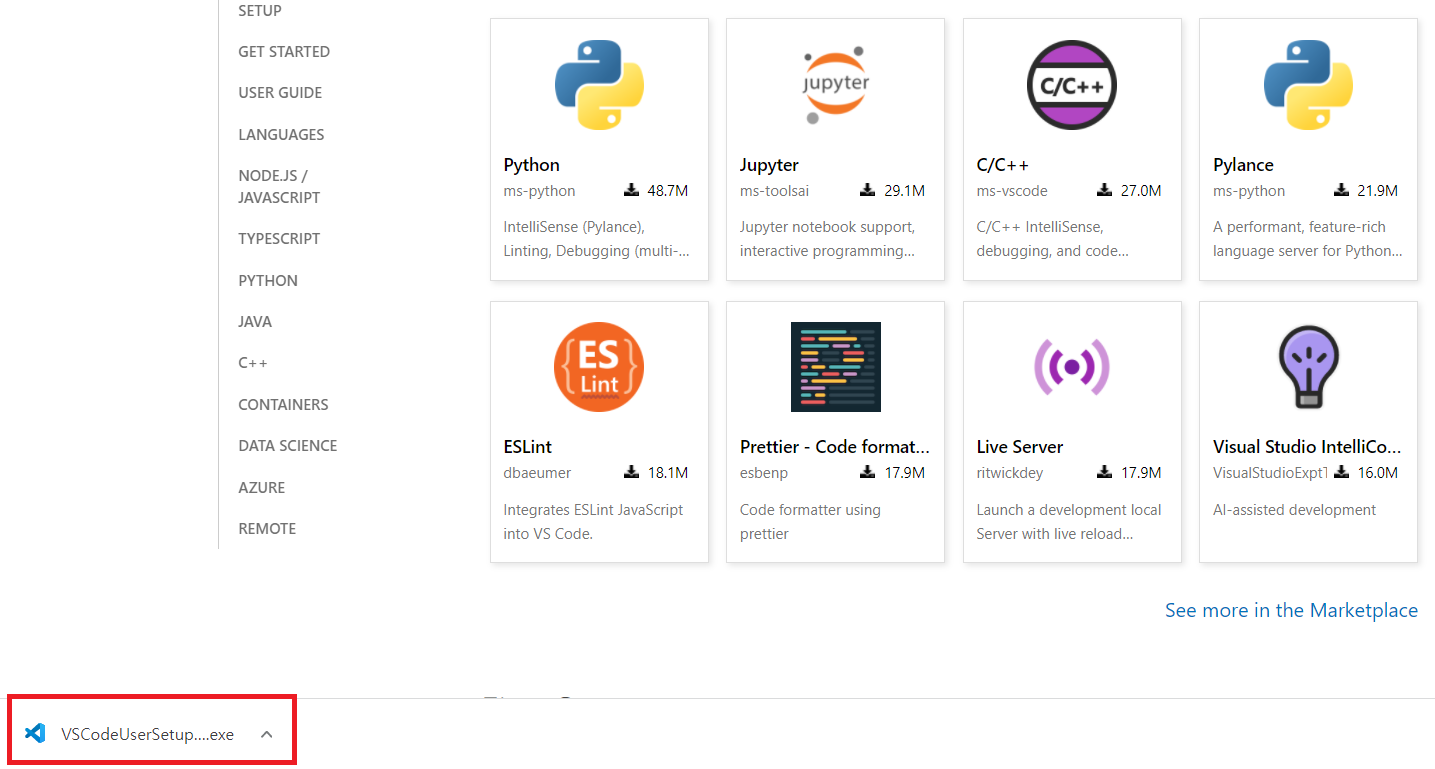
Task: Expand the VSCodeUserSetup download options chevron
Action: [266, 734]
